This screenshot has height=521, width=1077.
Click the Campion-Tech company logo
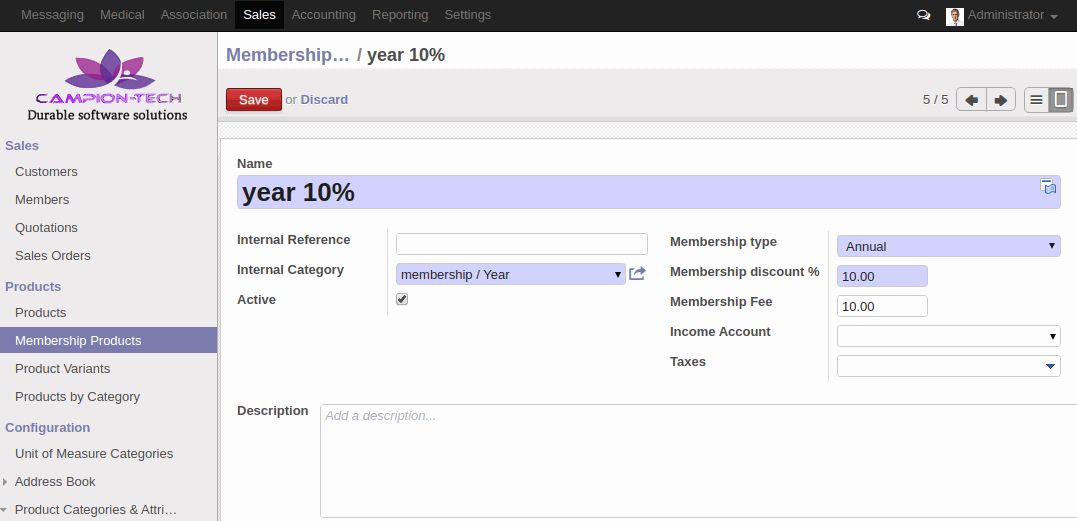108,85
